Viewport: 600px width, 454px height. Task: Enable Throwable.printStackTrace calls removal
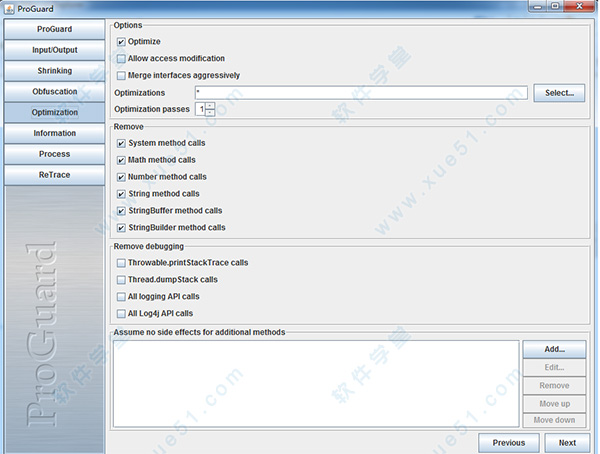pyautogui.click(x=121, y=263)
